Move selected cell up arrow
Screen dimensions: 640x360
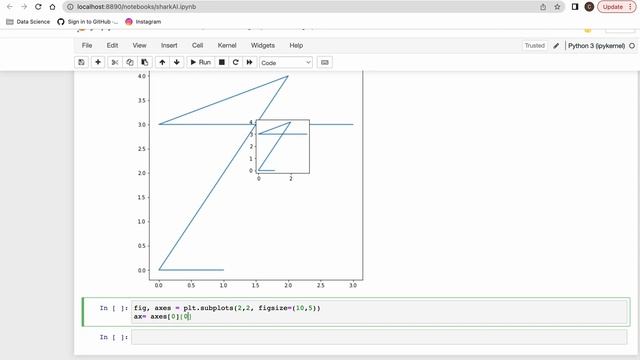point(162,62)
